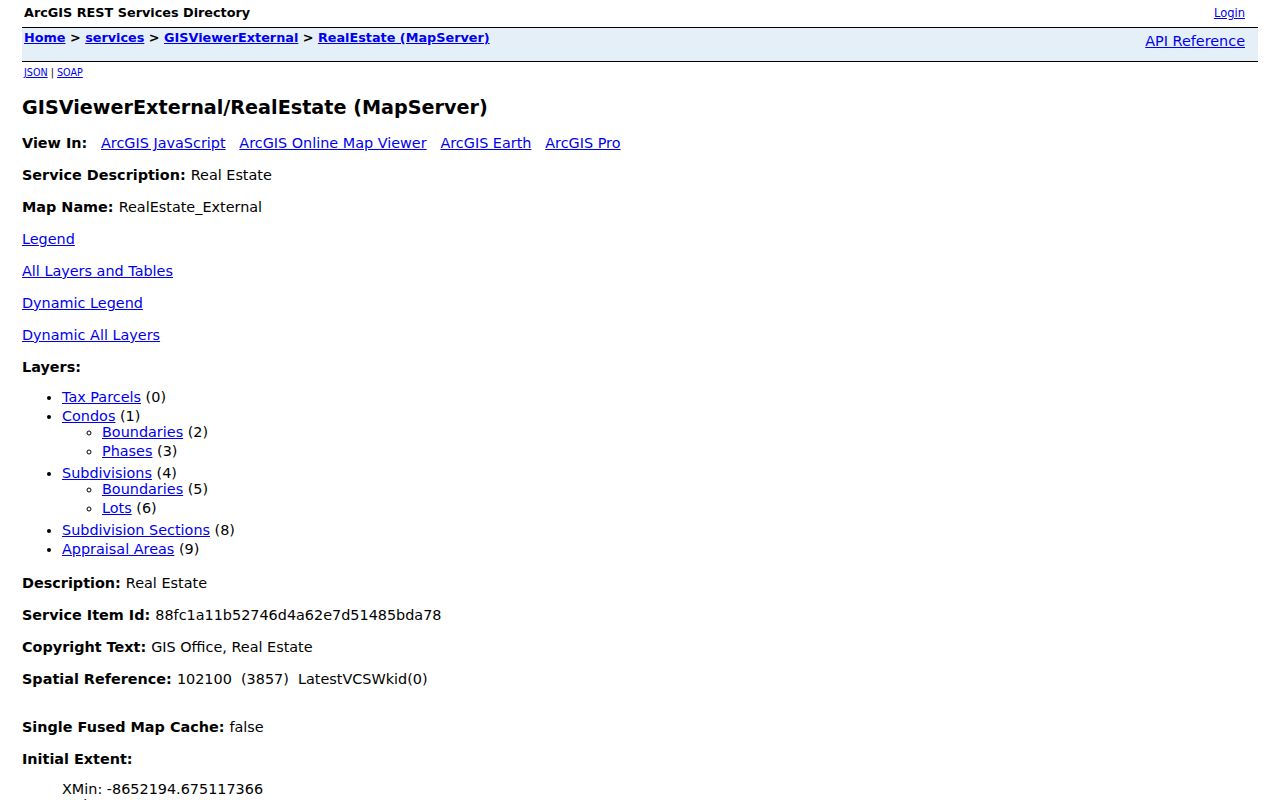Open GISViewerExternal breadcrumb folder
This screenshot has height=800, width=1280.
(231, 38)
